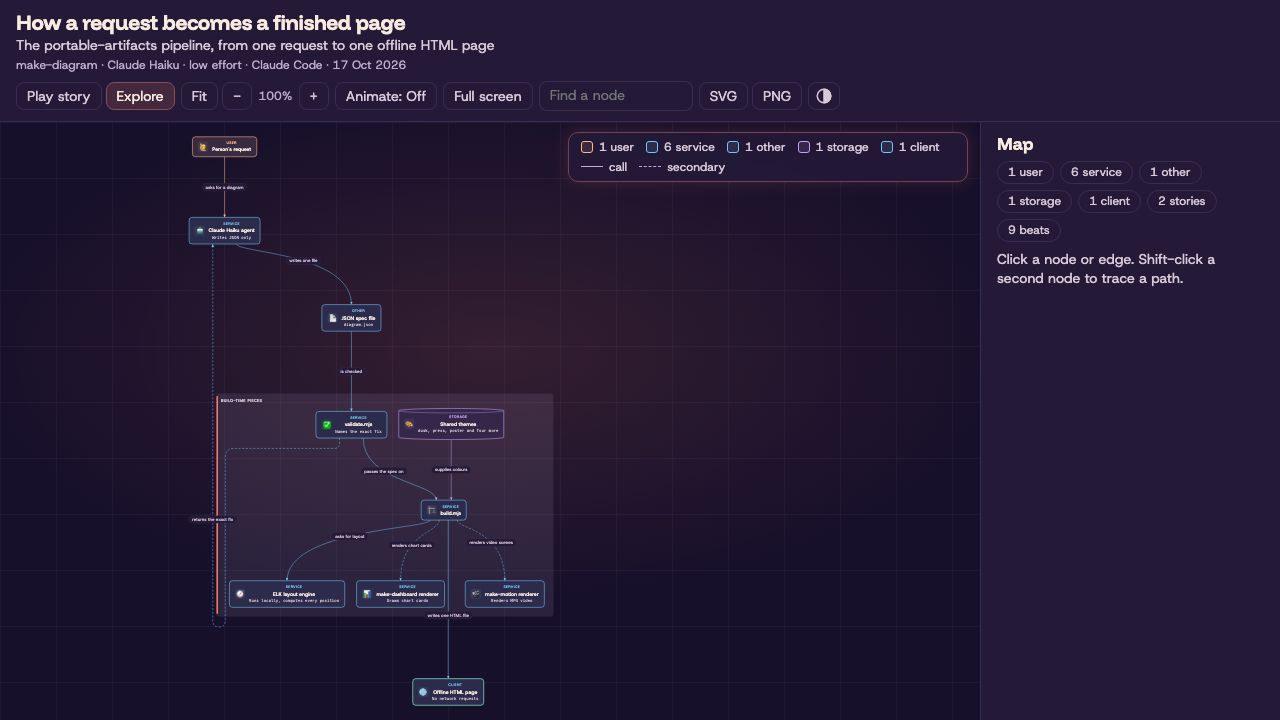Select the '6 service' chip in Map panel
Screen dimensions: 1280x720
[x=1096, y=172]
